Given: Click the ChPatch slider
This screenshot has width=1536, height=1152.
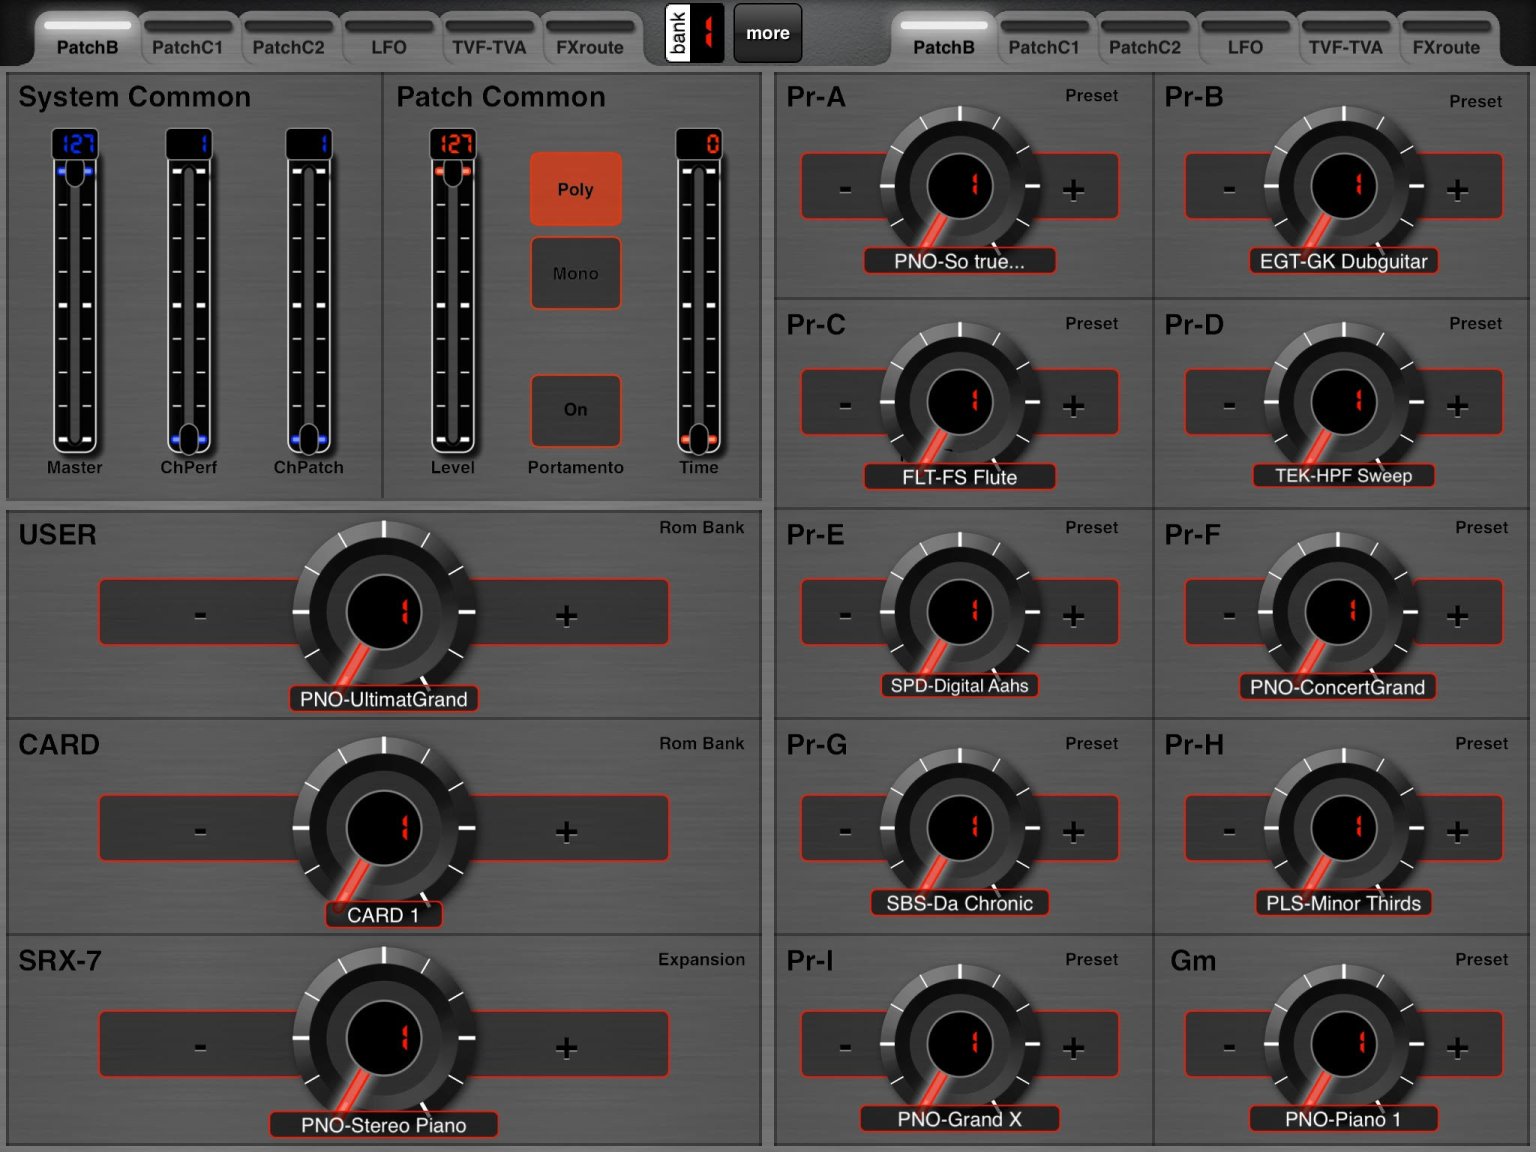Looking at the screenshot, I should [309, 305].
